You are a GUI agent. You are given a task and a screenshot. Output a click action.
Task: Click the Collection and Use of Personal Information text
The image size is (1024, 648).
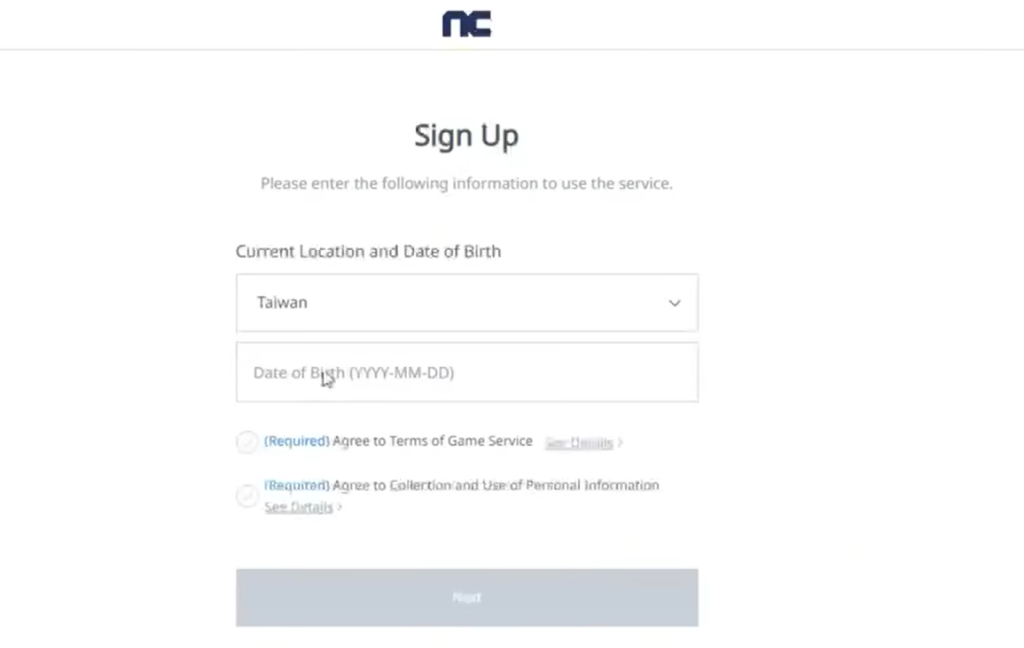pos(495,485)
